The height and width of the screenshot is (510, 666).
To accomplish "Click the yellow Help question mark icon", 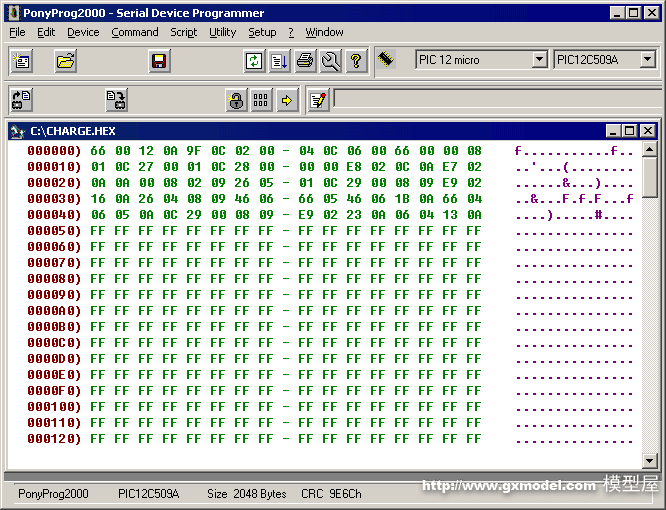I will pos(356,61).
